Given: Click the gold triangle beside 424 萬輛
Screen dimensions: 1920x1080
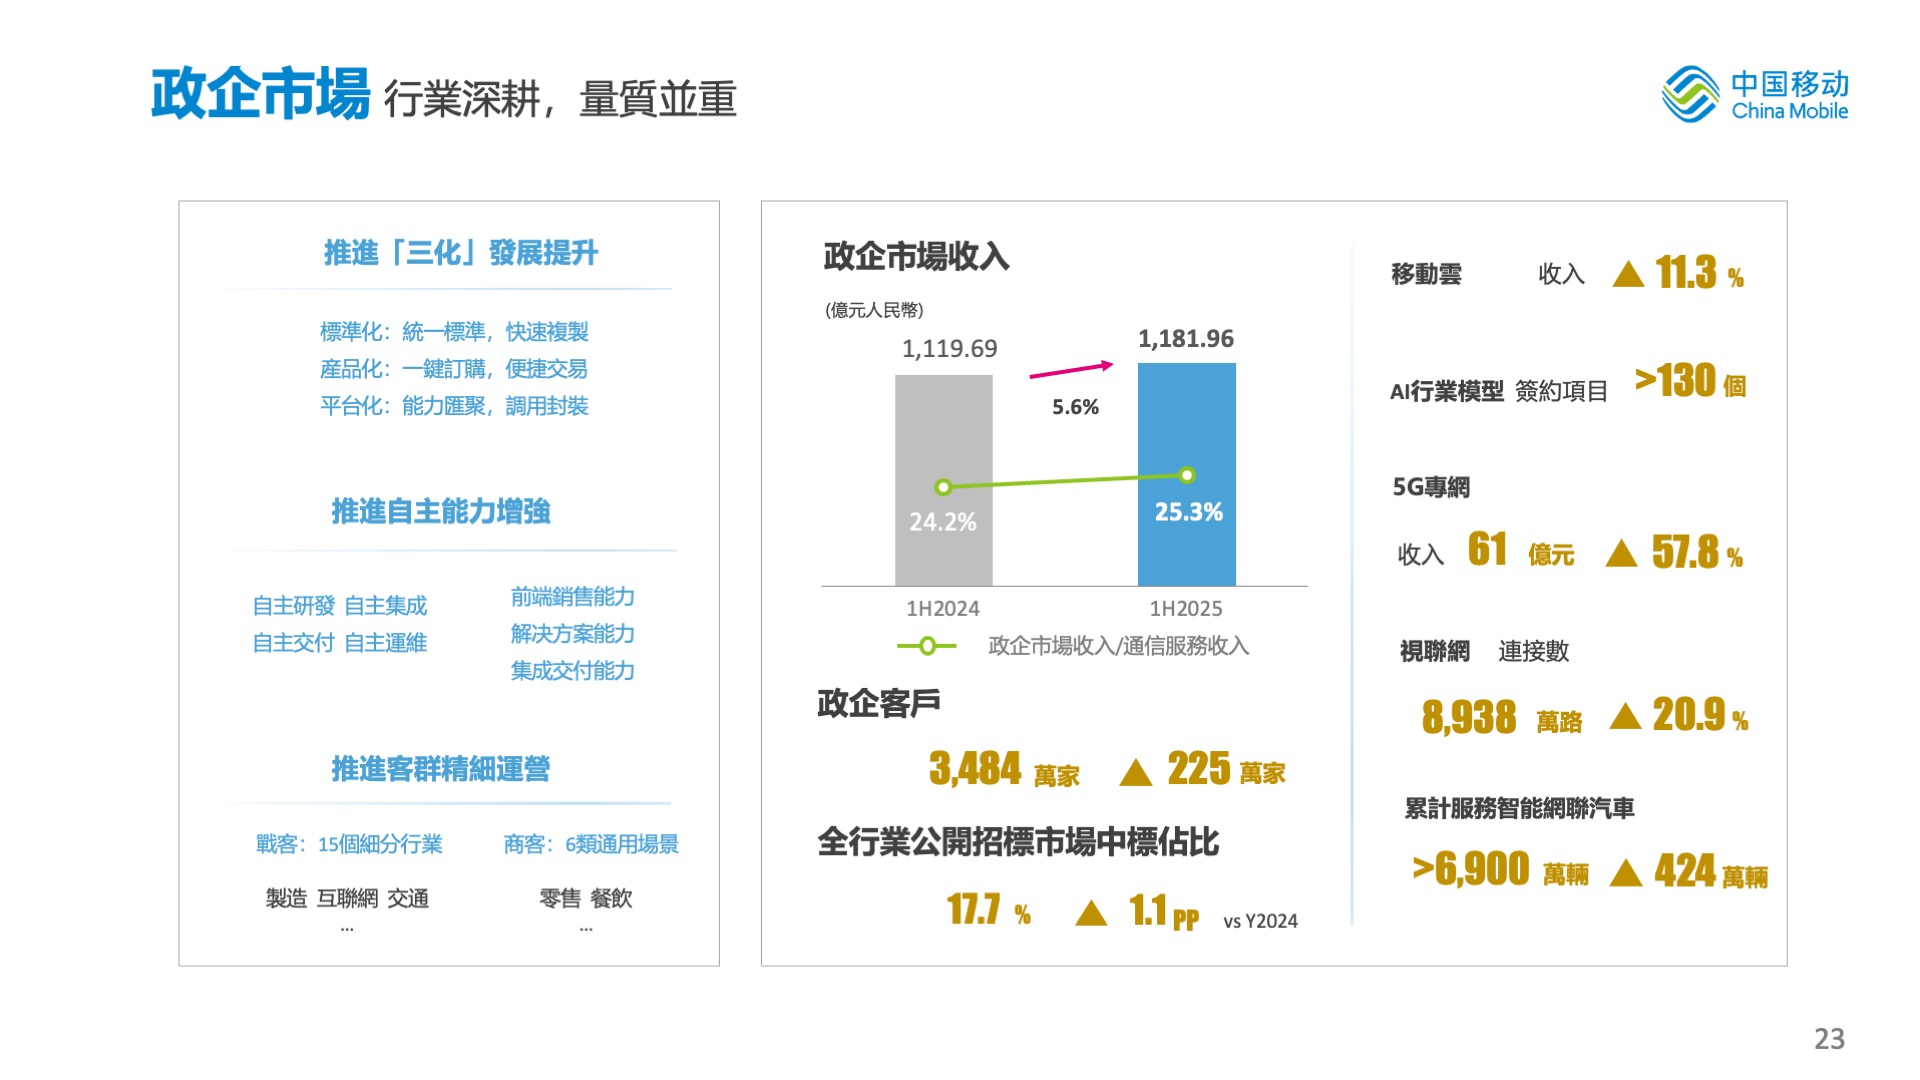Looking at the screenshot, I should (1626, 874).
